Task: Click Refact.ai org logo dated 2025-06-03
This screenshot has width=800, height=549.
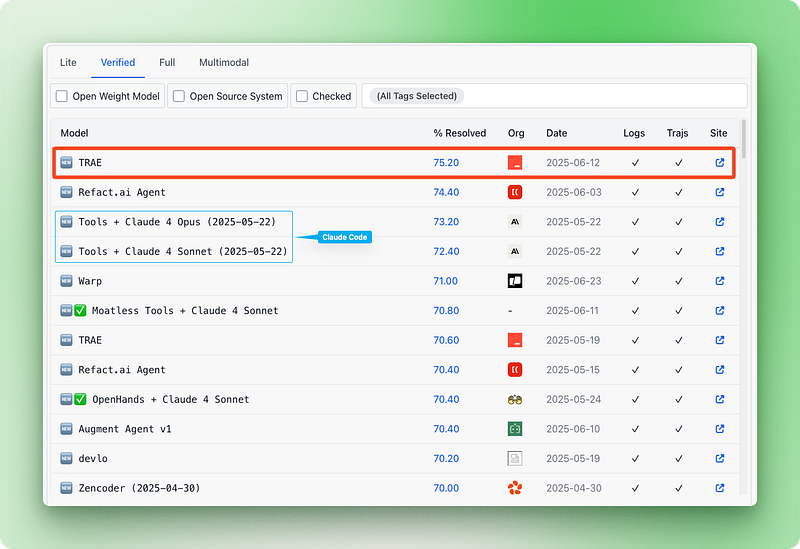Action: click(515, 192)
